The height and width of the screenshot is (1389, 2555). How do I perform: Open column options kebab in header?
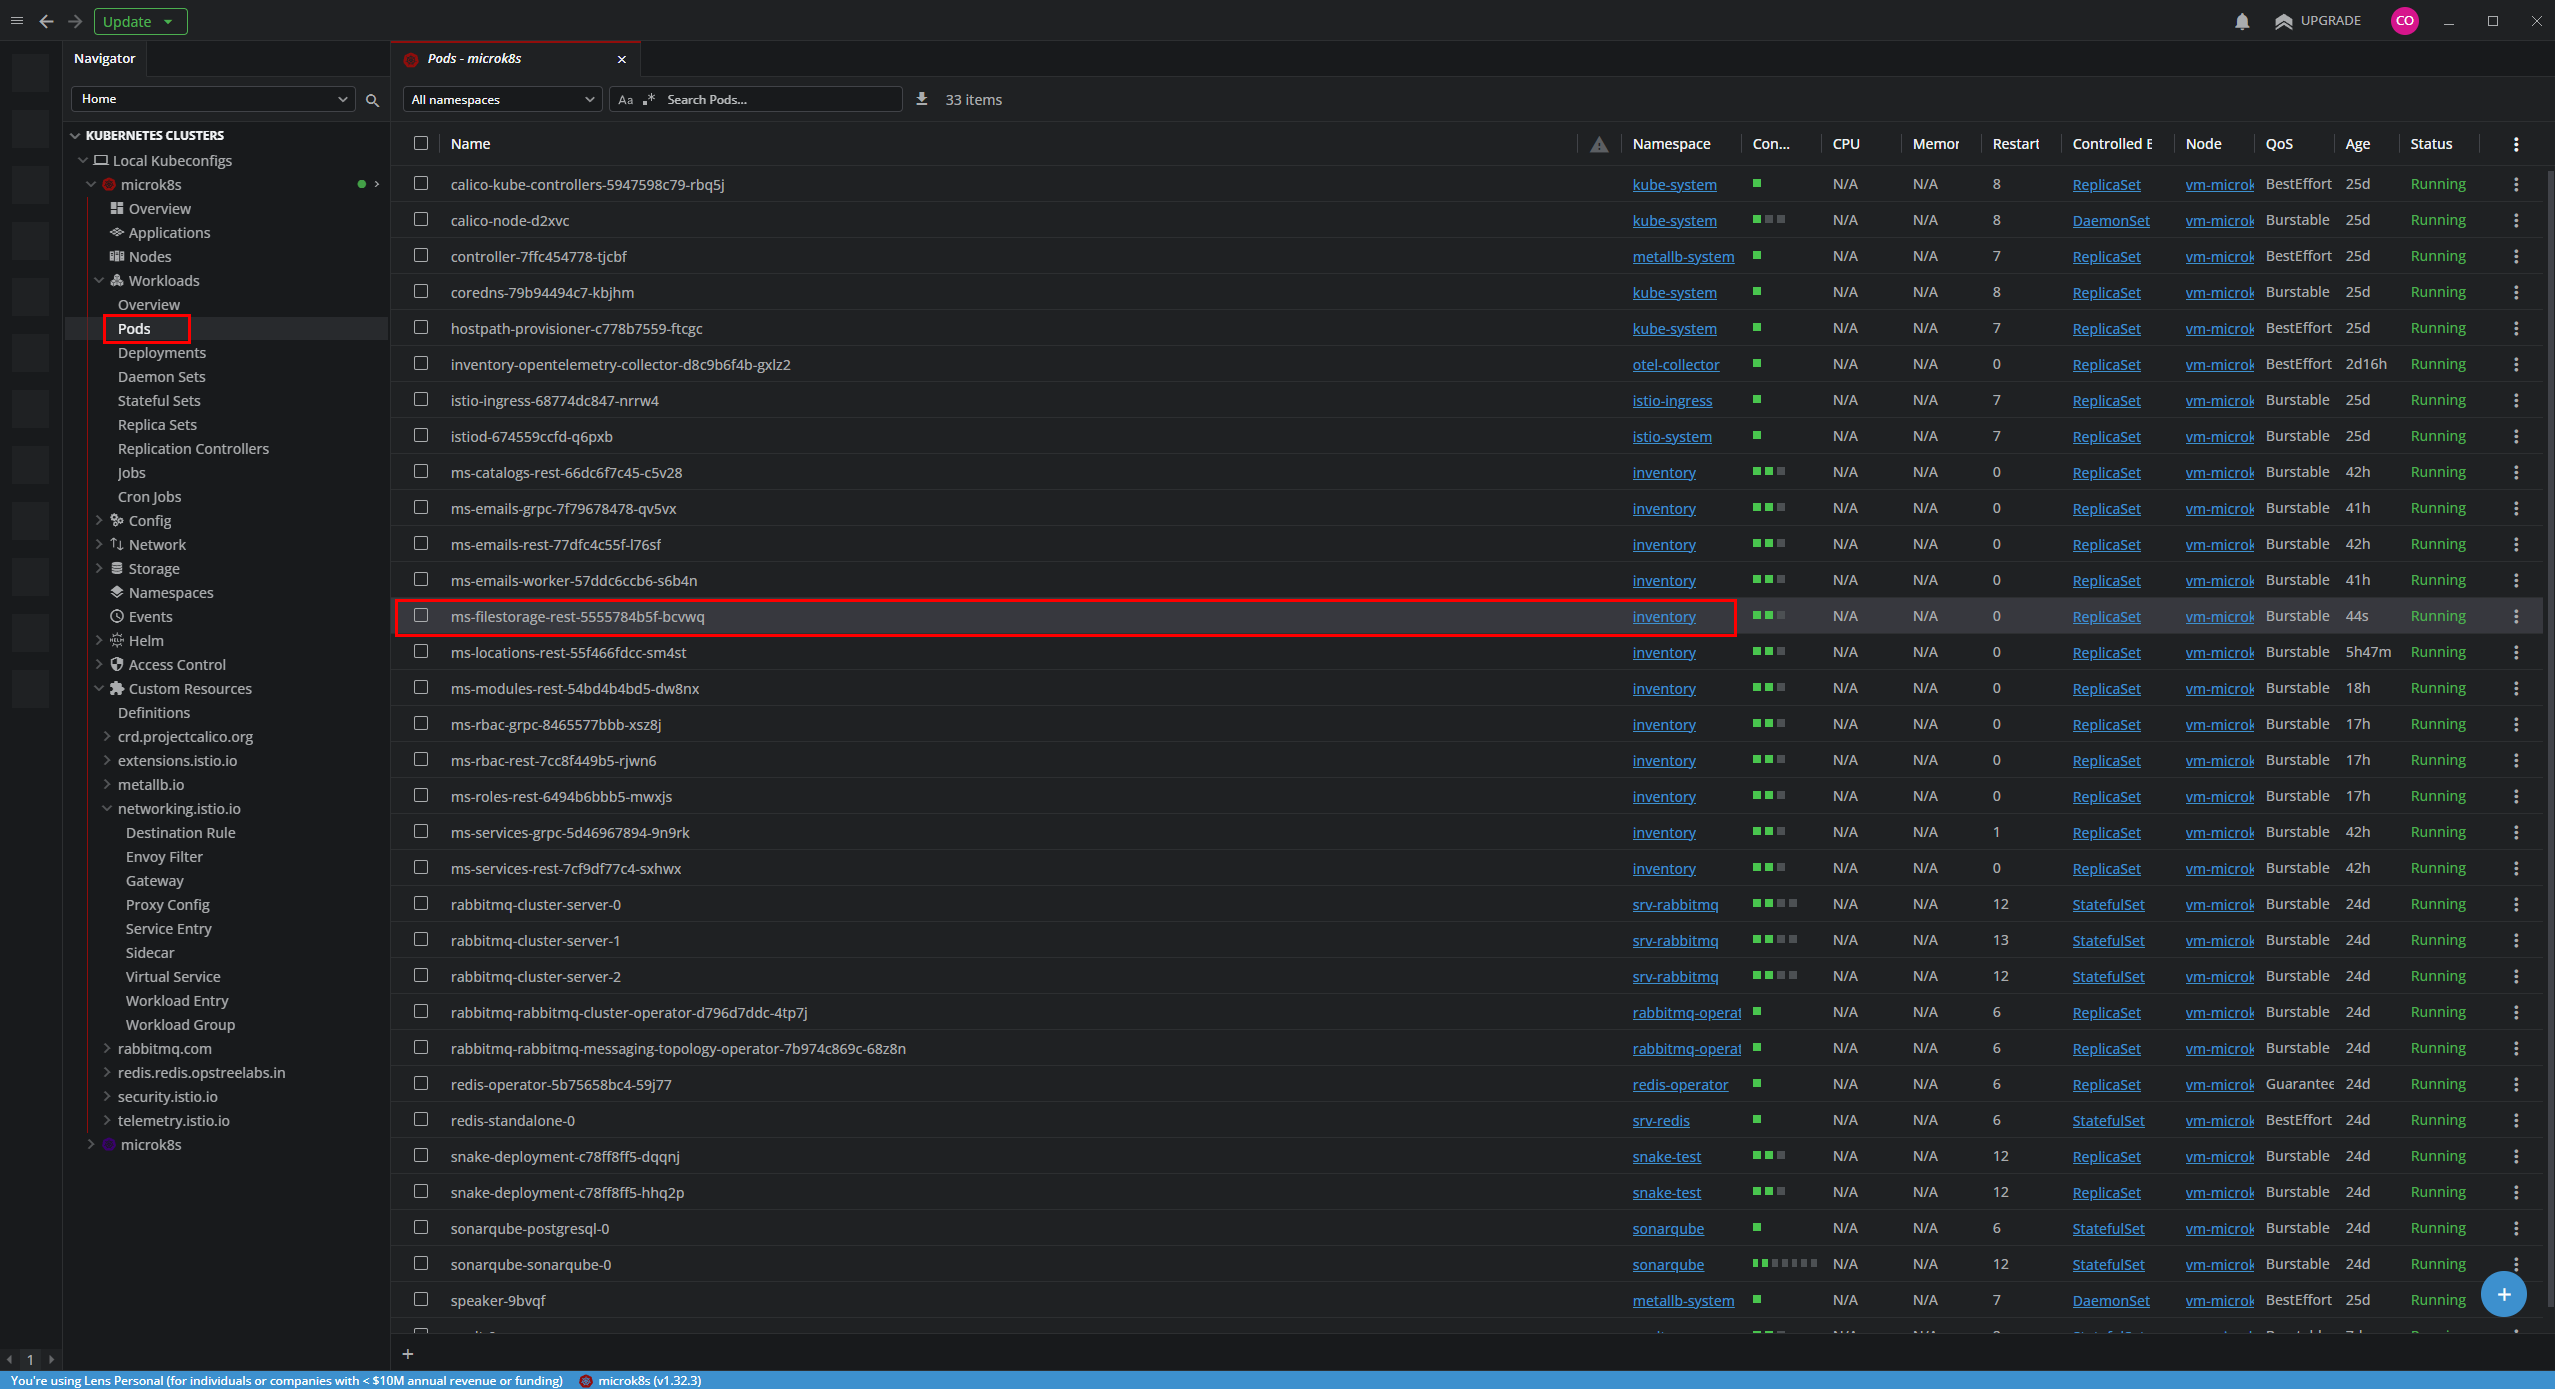point(2516,144)
